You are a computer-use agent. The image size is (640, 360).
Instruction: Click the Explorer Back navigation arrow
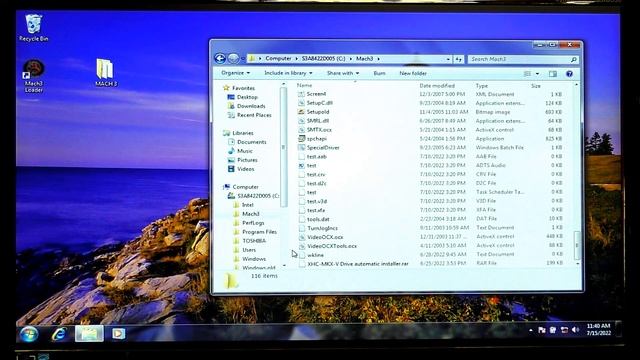tap(220, 59)
